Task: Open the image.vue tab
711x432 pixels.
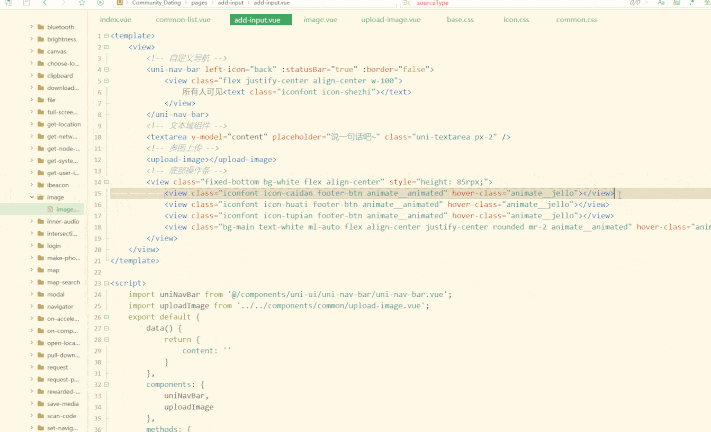Action: click(320, 19)
